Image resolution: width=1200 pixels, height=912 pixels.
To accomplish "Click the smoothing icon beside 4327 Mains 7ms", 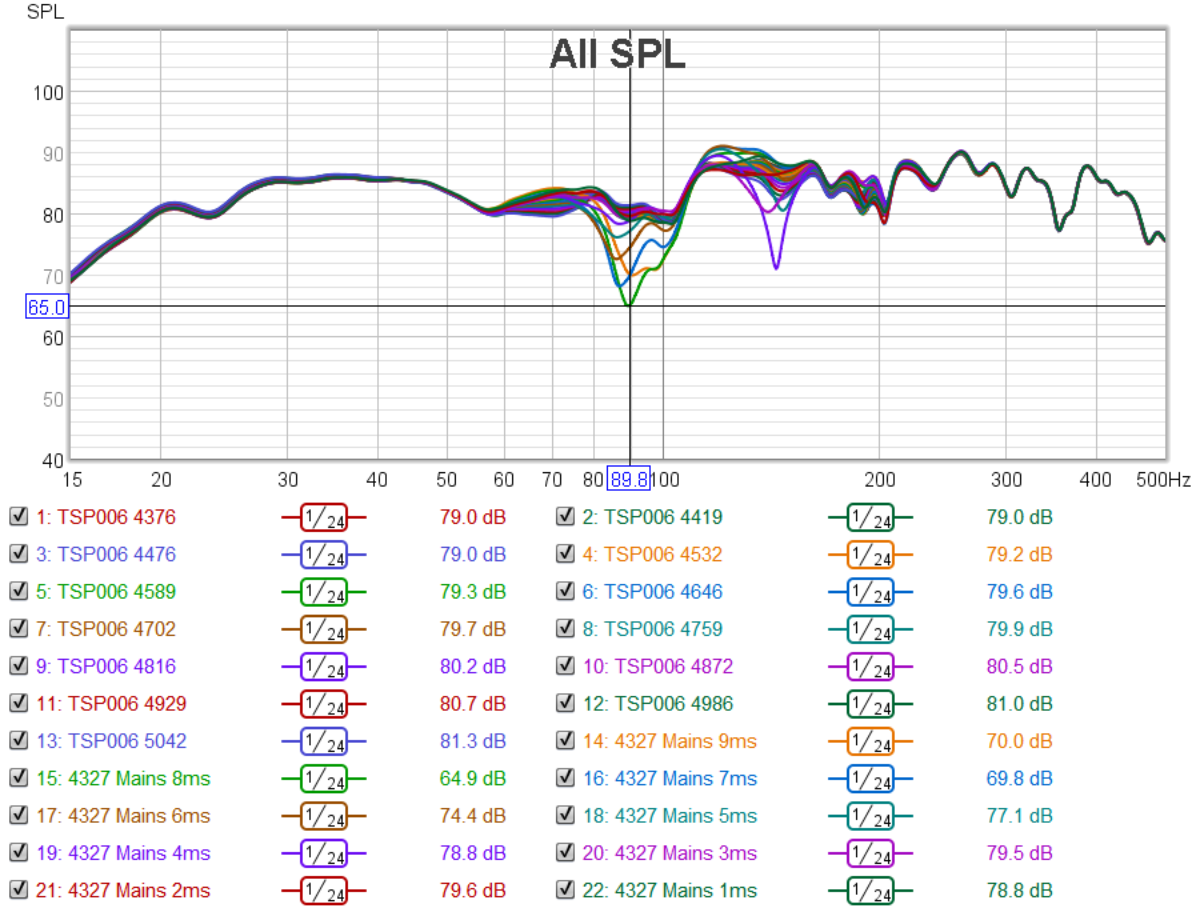I will [x=870, y=778].
